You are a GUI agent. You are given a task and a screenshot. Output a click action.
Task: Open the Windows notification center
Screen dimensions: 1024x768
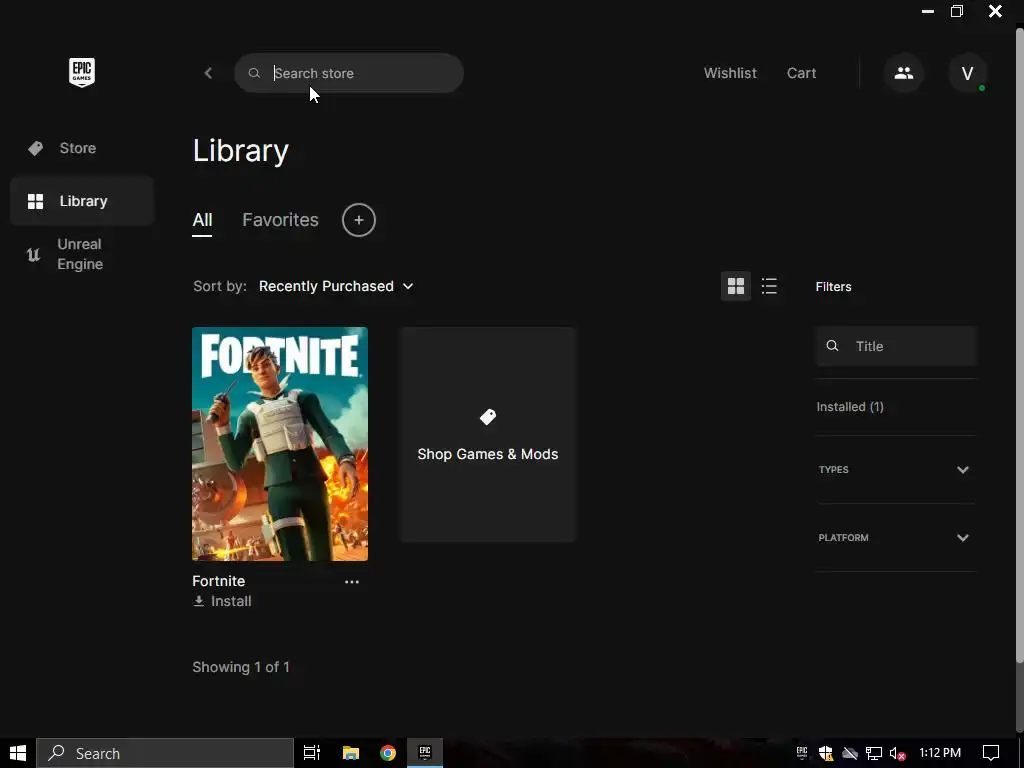pos(991,753)
